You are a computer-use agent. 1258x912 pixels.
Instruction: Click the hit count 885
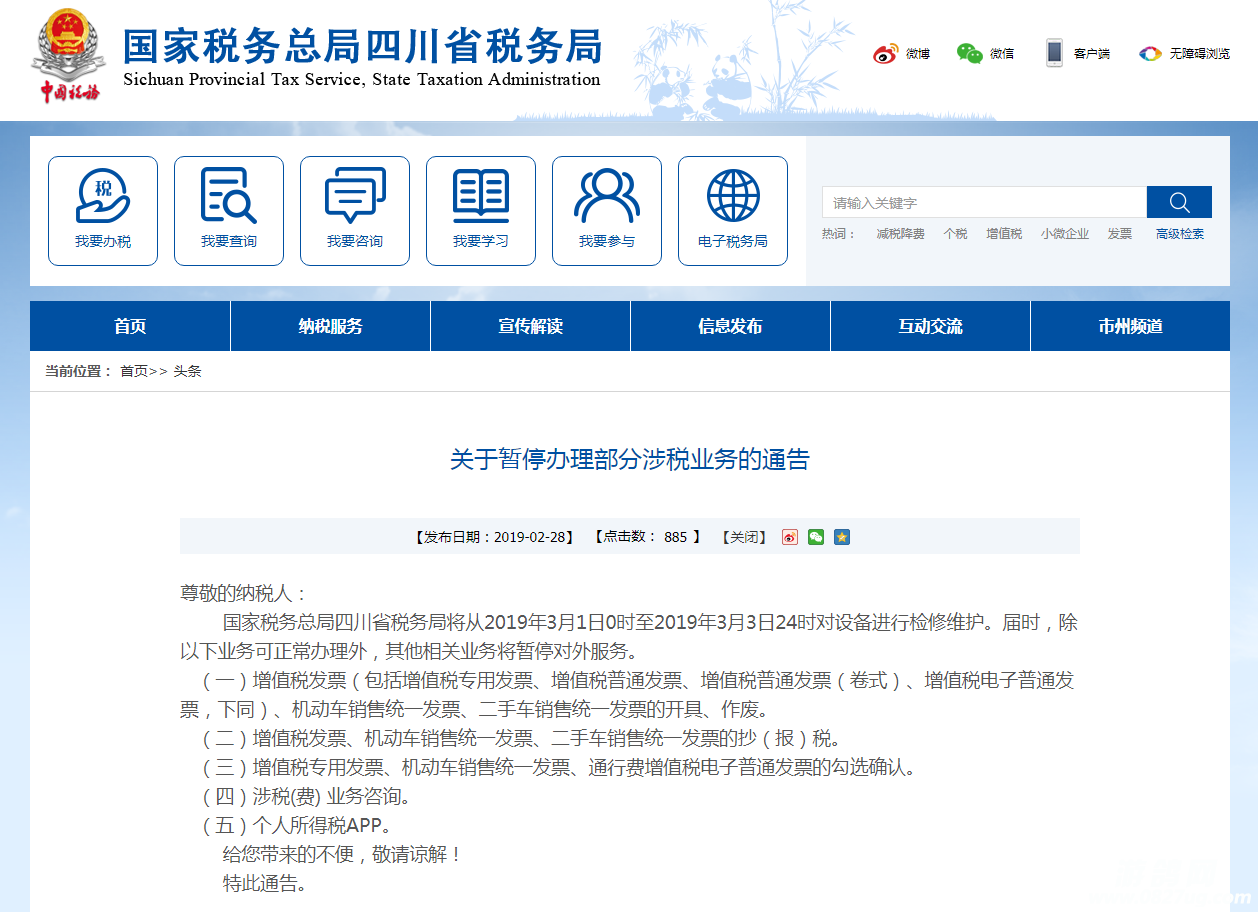click(675, 537)
